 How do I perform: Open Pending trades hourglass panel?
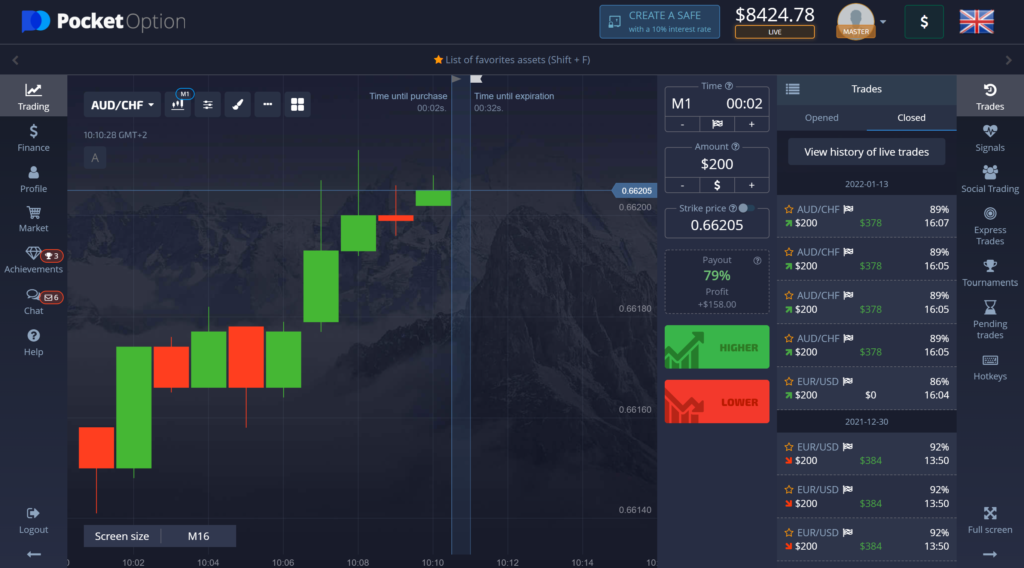click(990, 319)
